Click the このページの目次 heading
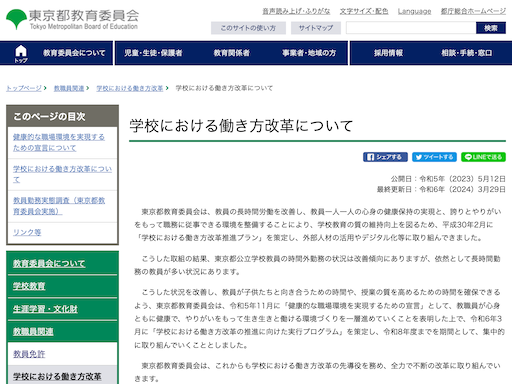The image size is (512, 384). click(x=49, y=116)
